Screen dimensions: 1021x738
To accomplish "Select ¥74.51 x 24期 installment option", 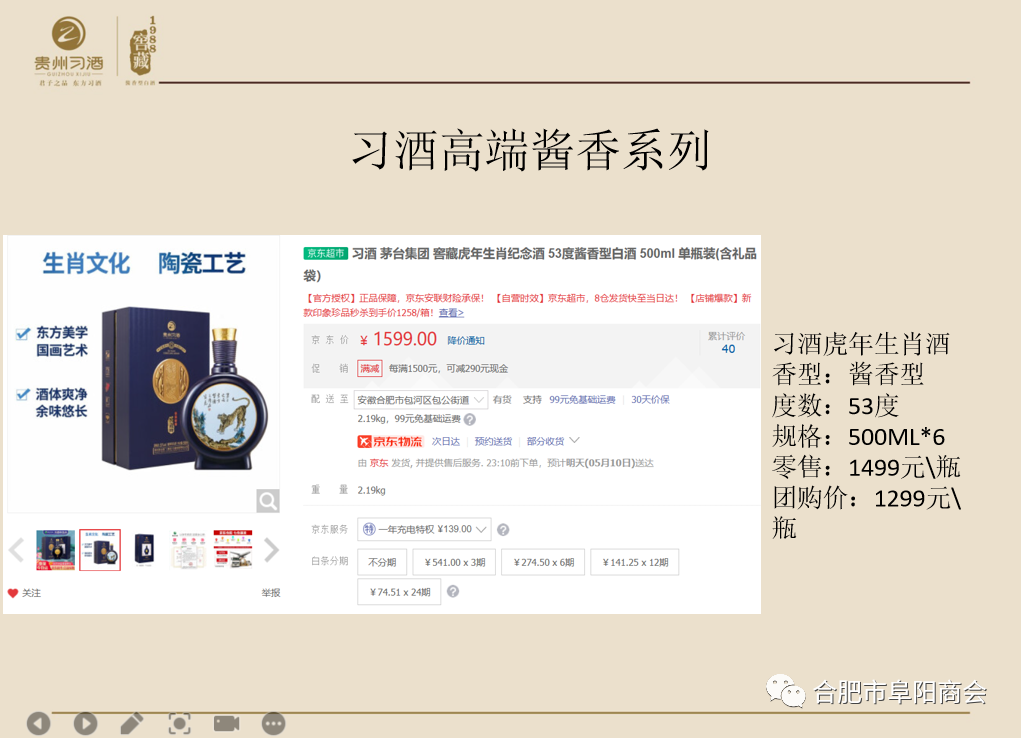I will (399, 592).
